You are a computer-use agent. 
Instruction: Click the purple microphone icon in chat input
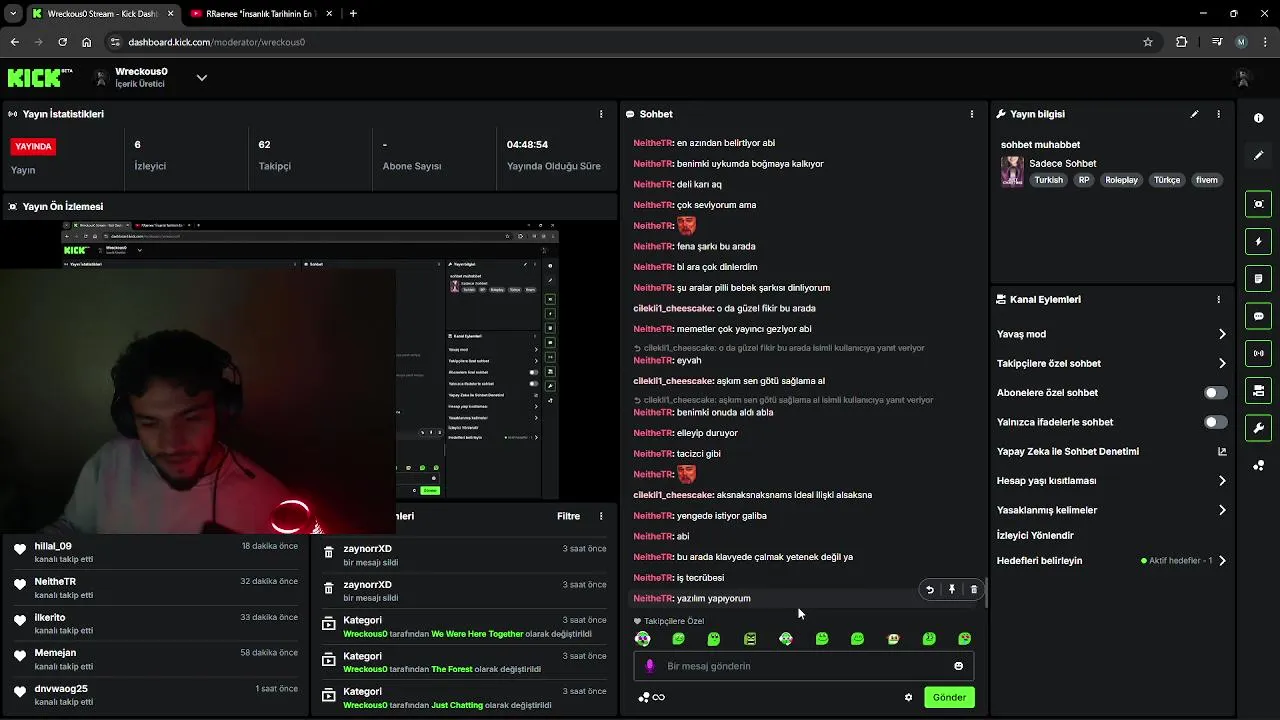click(650, 666)
